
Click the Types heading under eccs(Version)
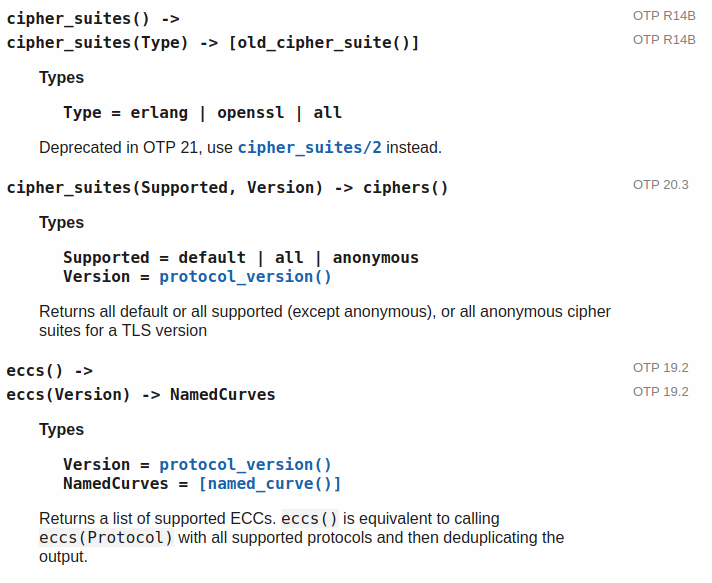coord(61,430)
